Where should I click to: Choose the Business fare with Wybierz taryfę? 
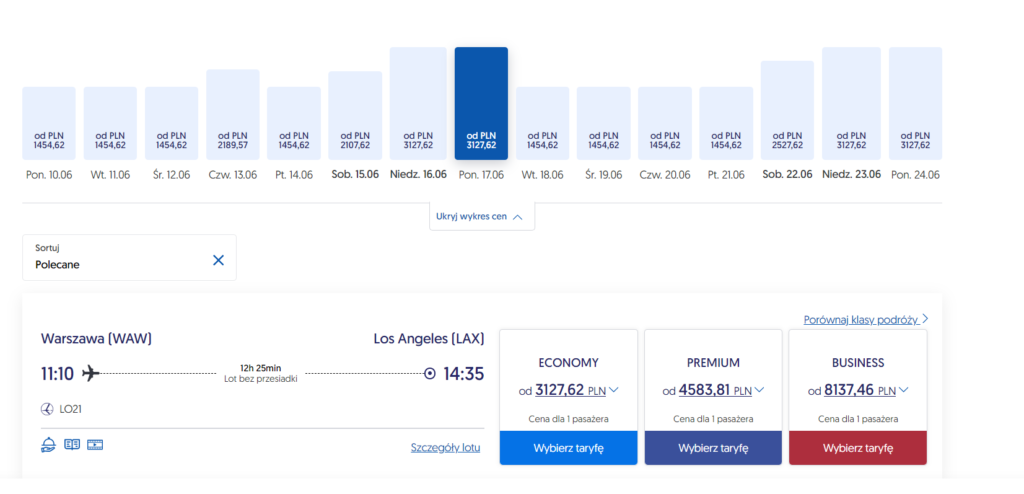[858, 448]
